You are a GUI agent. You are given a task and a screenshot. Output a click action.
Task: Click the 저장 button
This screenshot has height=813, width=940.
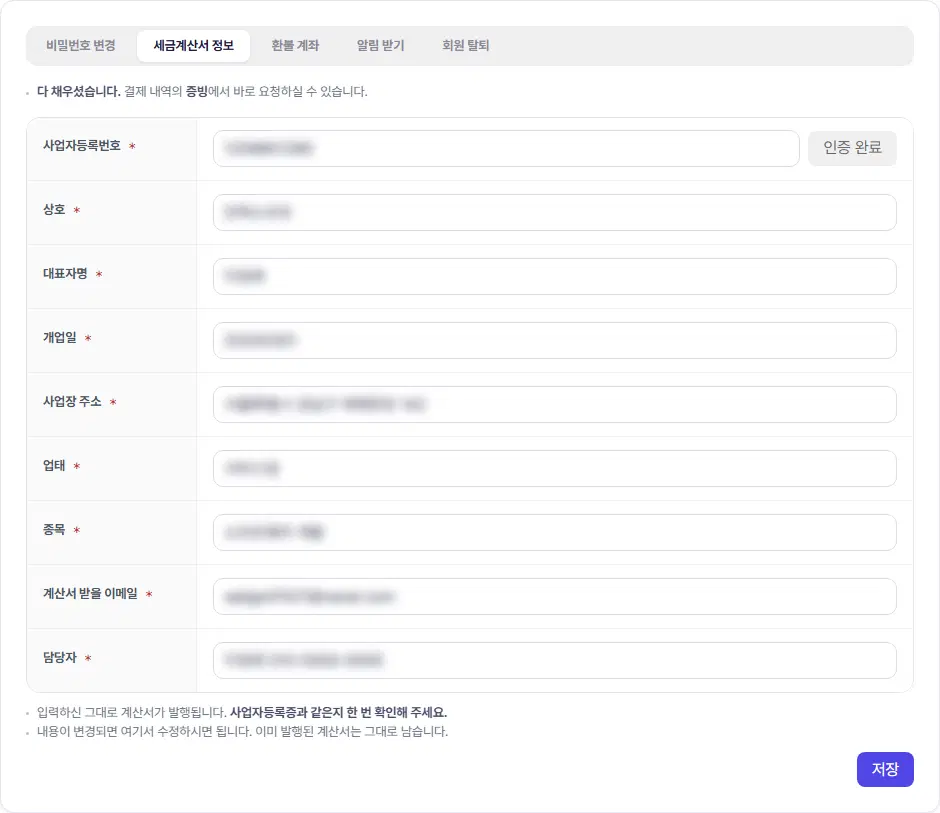coord(885,769)
